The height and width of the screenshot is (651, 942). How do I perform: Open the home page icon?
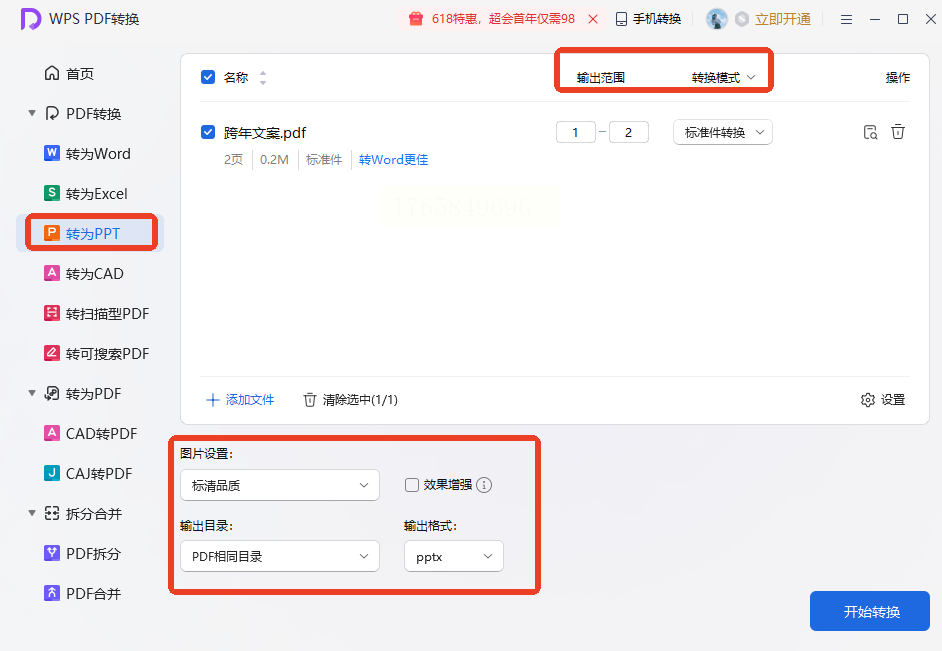52,73
